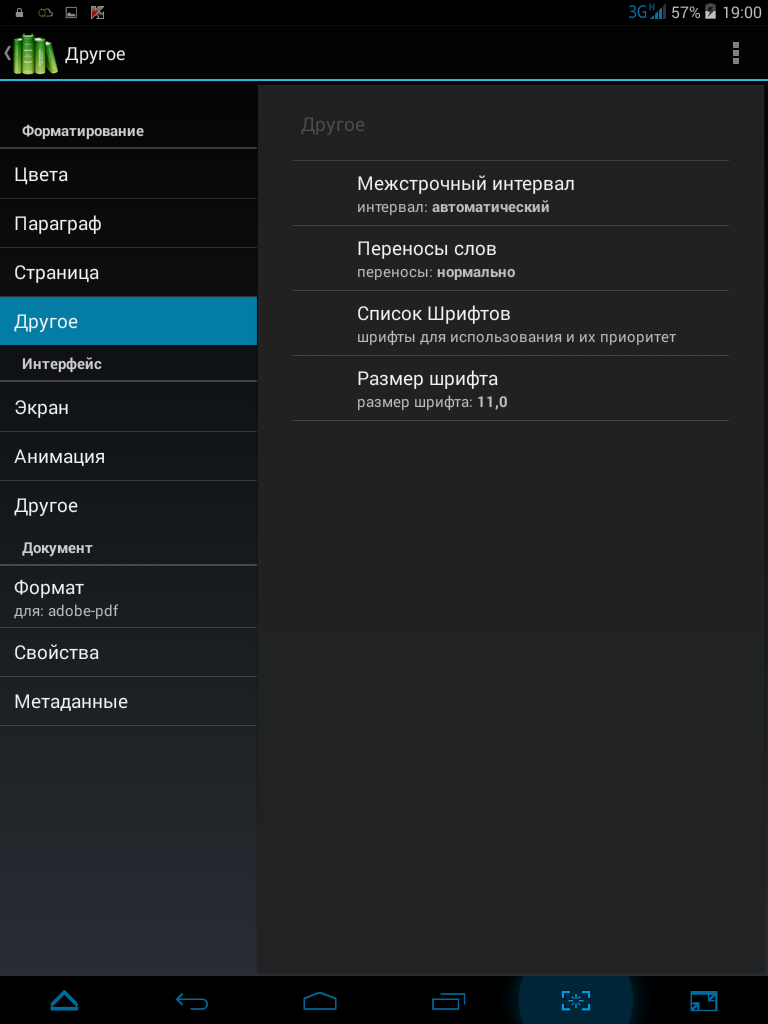Tap the resize-window icon in the navigation bar
Viewport: 768px width, 1024px height.
pos(704,1000)
